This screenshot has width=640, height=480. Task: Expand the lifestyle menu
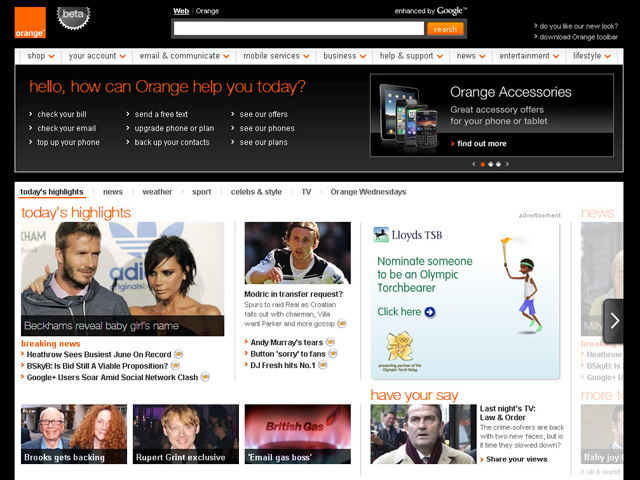pyautogui.click(x=592, y=56)
